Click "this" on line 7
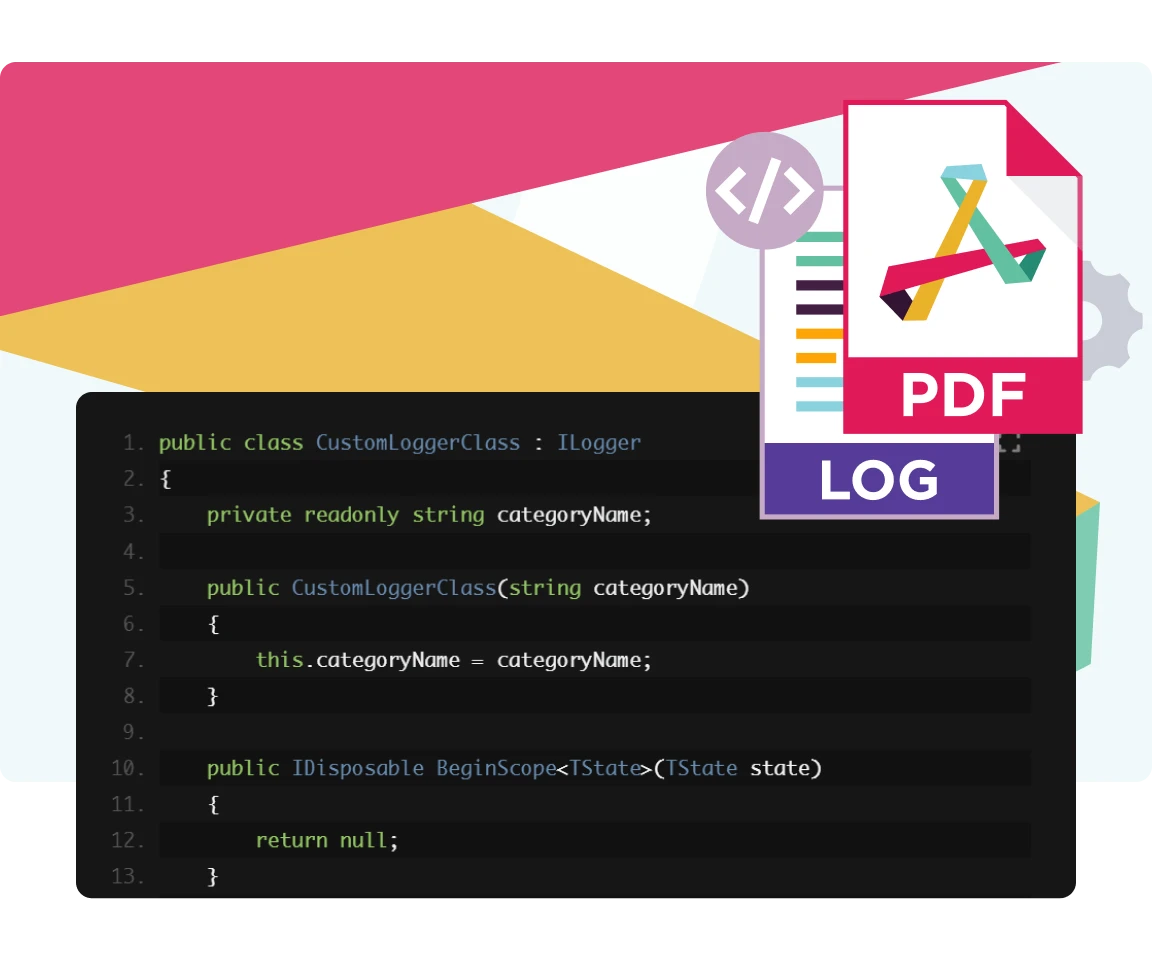 pyautogui.click(x=279, y=660)
